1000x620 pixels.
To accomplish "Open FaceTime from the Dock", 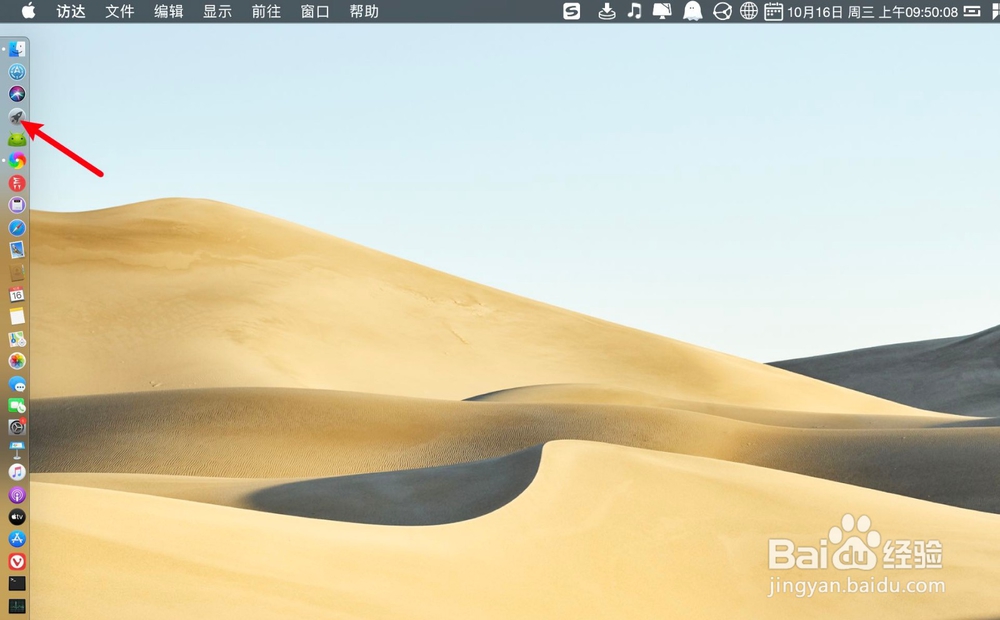I will click(x=17, y=406).
